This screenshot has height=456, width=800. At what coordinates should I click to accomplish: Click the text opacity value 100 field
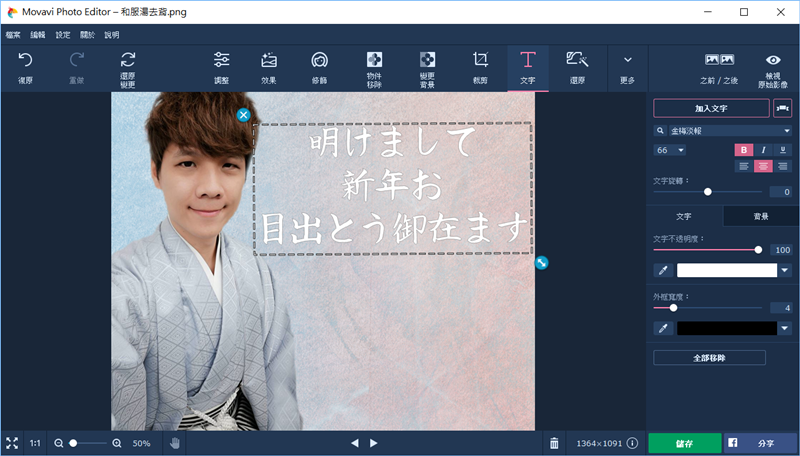tap(781, 249)
